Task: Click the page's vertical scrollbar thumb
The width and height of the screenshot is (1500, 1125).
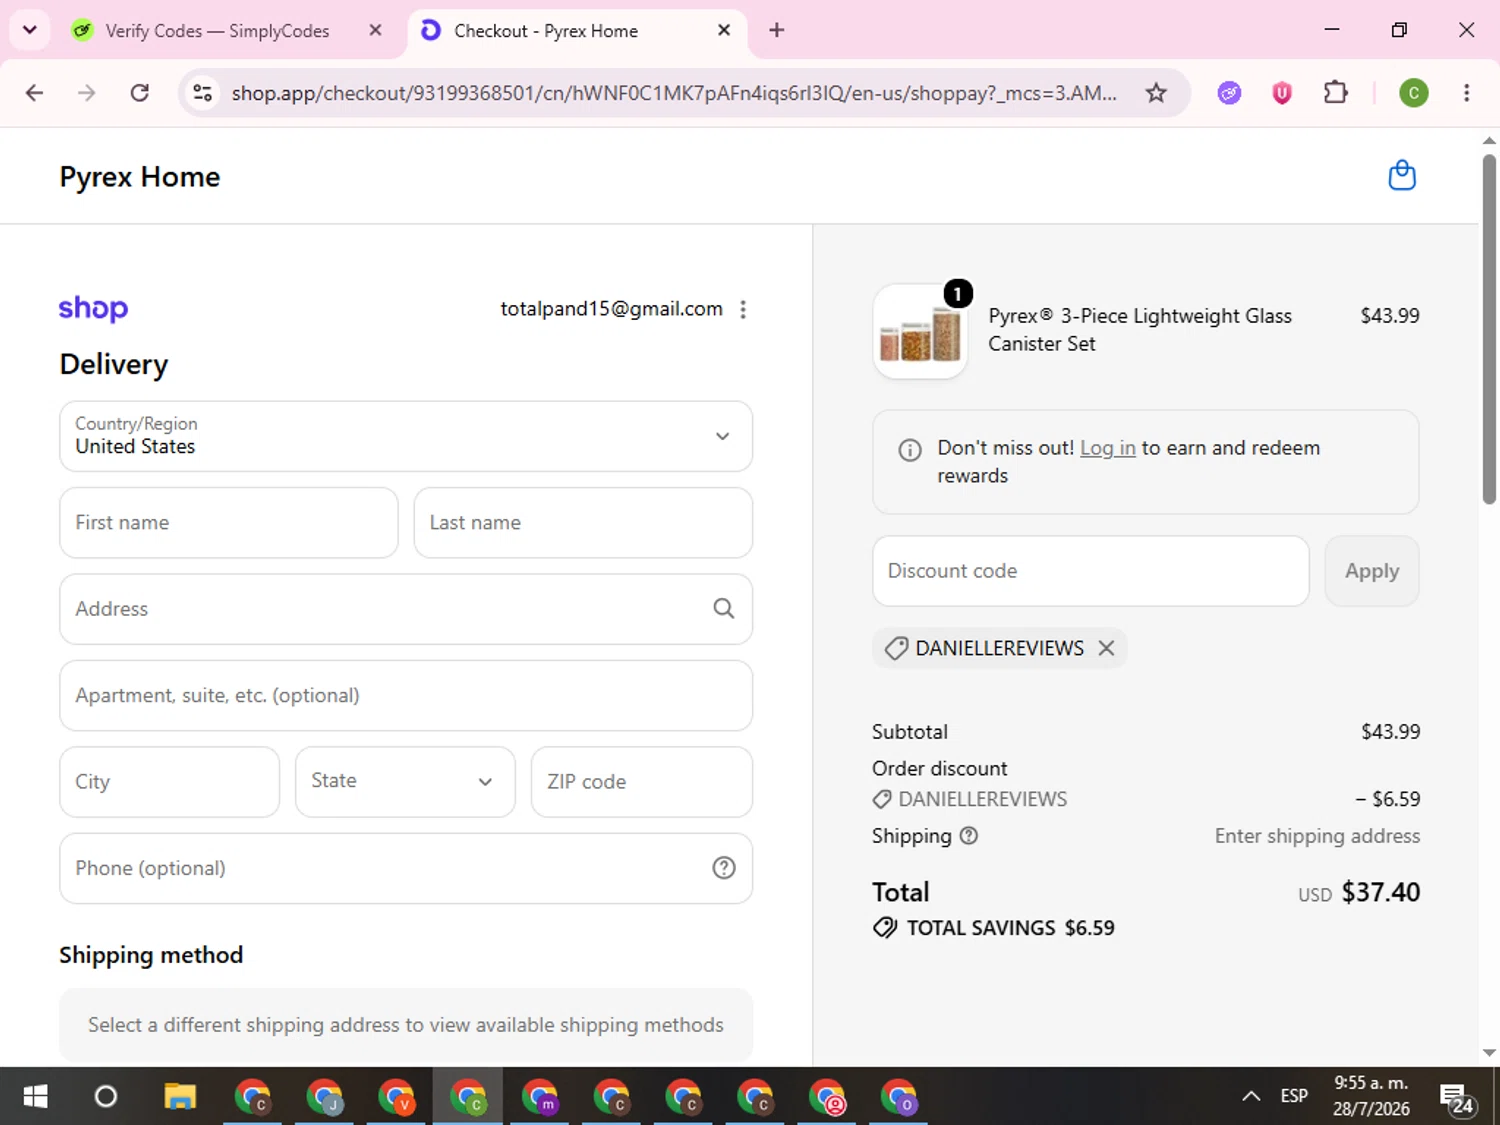Action: pos(1489,330)
